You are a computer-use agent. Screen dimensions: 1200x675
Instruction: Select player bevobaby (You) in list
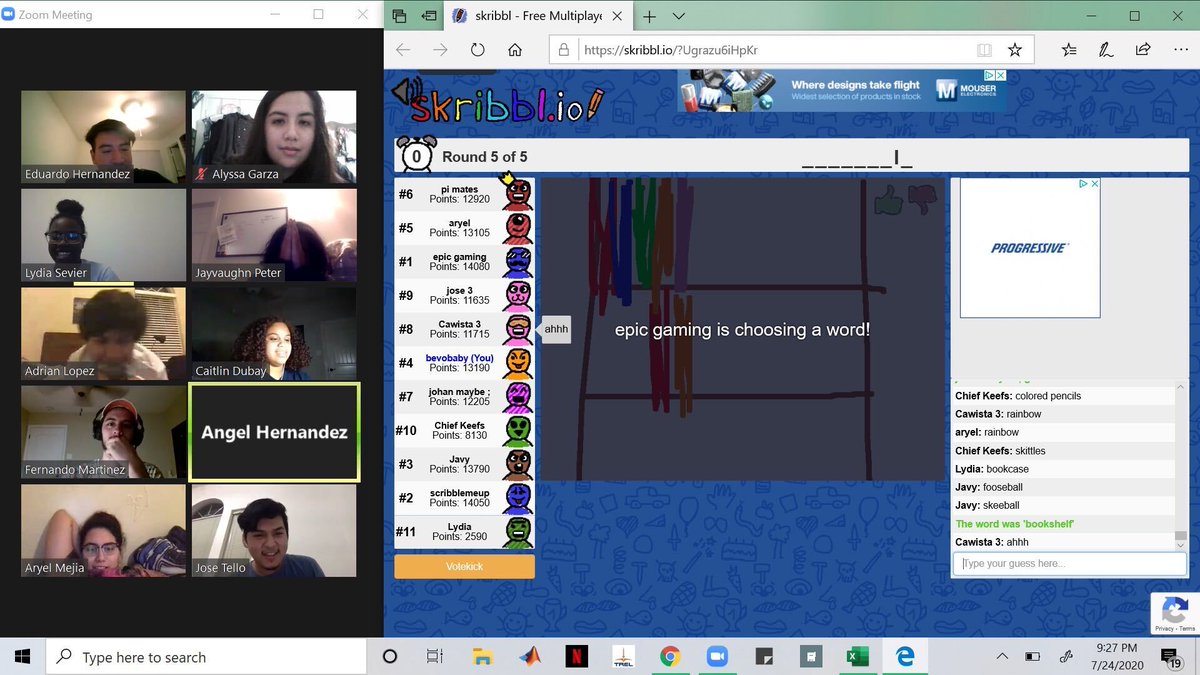(464, 363)
